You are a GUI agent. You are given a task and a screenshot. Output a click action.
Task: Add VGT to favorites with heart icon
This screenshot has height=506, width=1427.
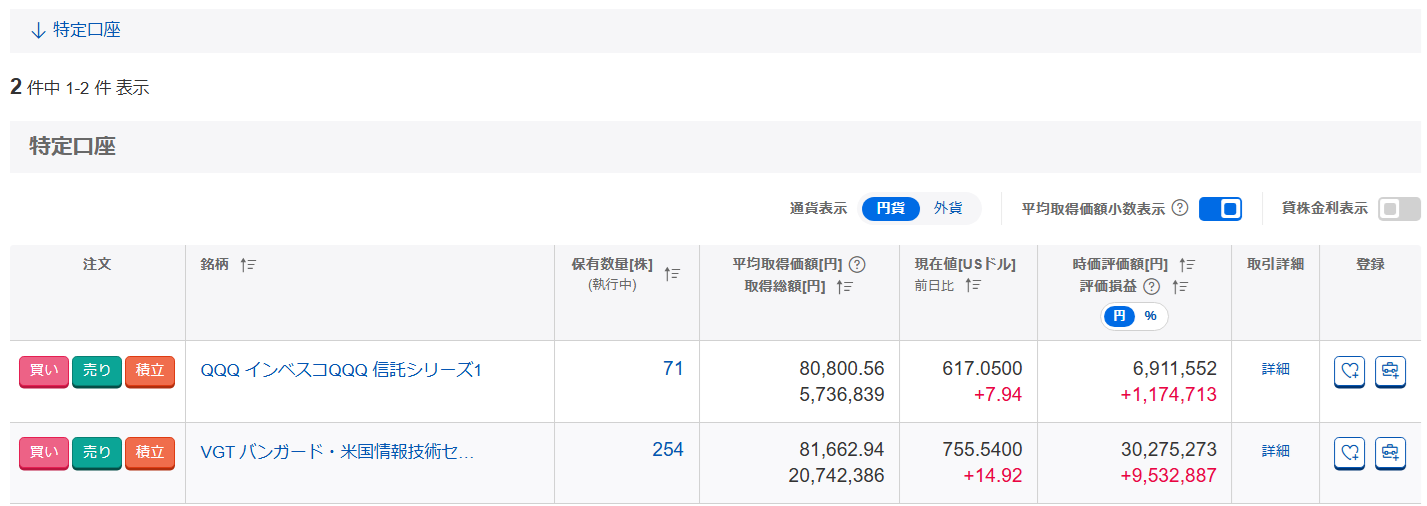pyautogui.click(x=1350, y=452)
